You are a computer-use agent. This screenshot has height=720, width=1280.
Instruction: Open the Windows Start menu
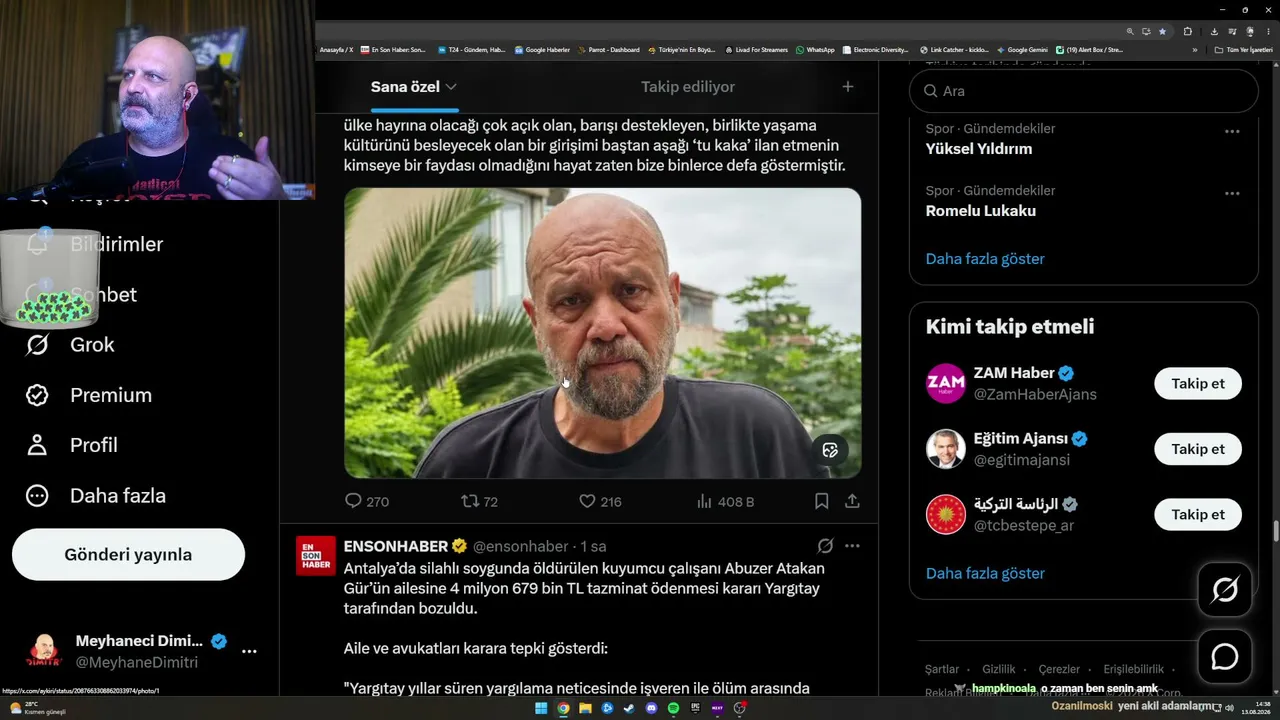click(x=541, y=708)
